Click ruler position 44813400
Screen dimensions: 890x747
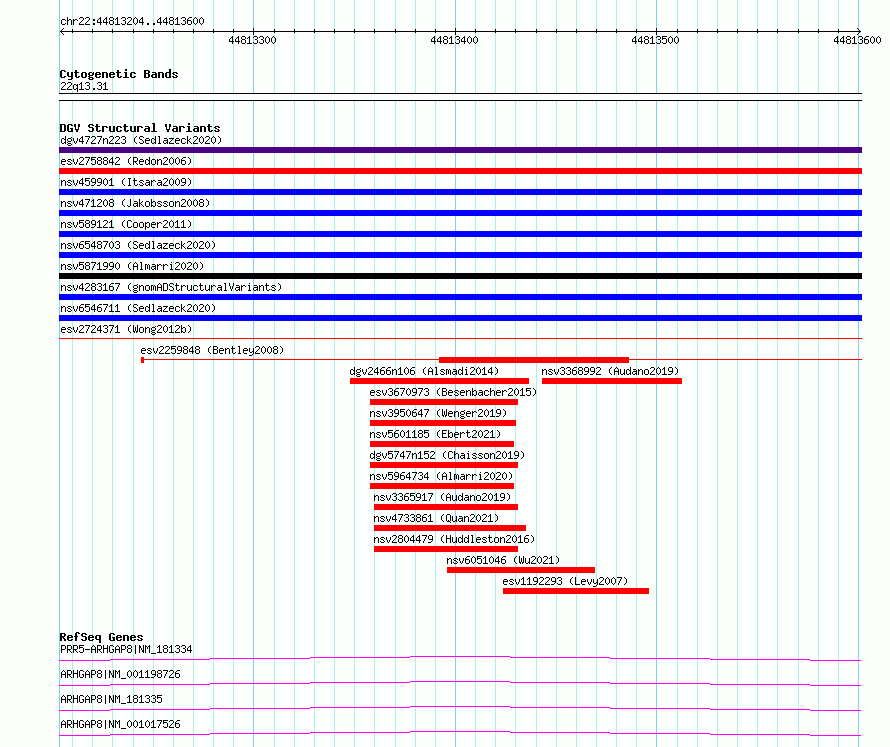454,40
